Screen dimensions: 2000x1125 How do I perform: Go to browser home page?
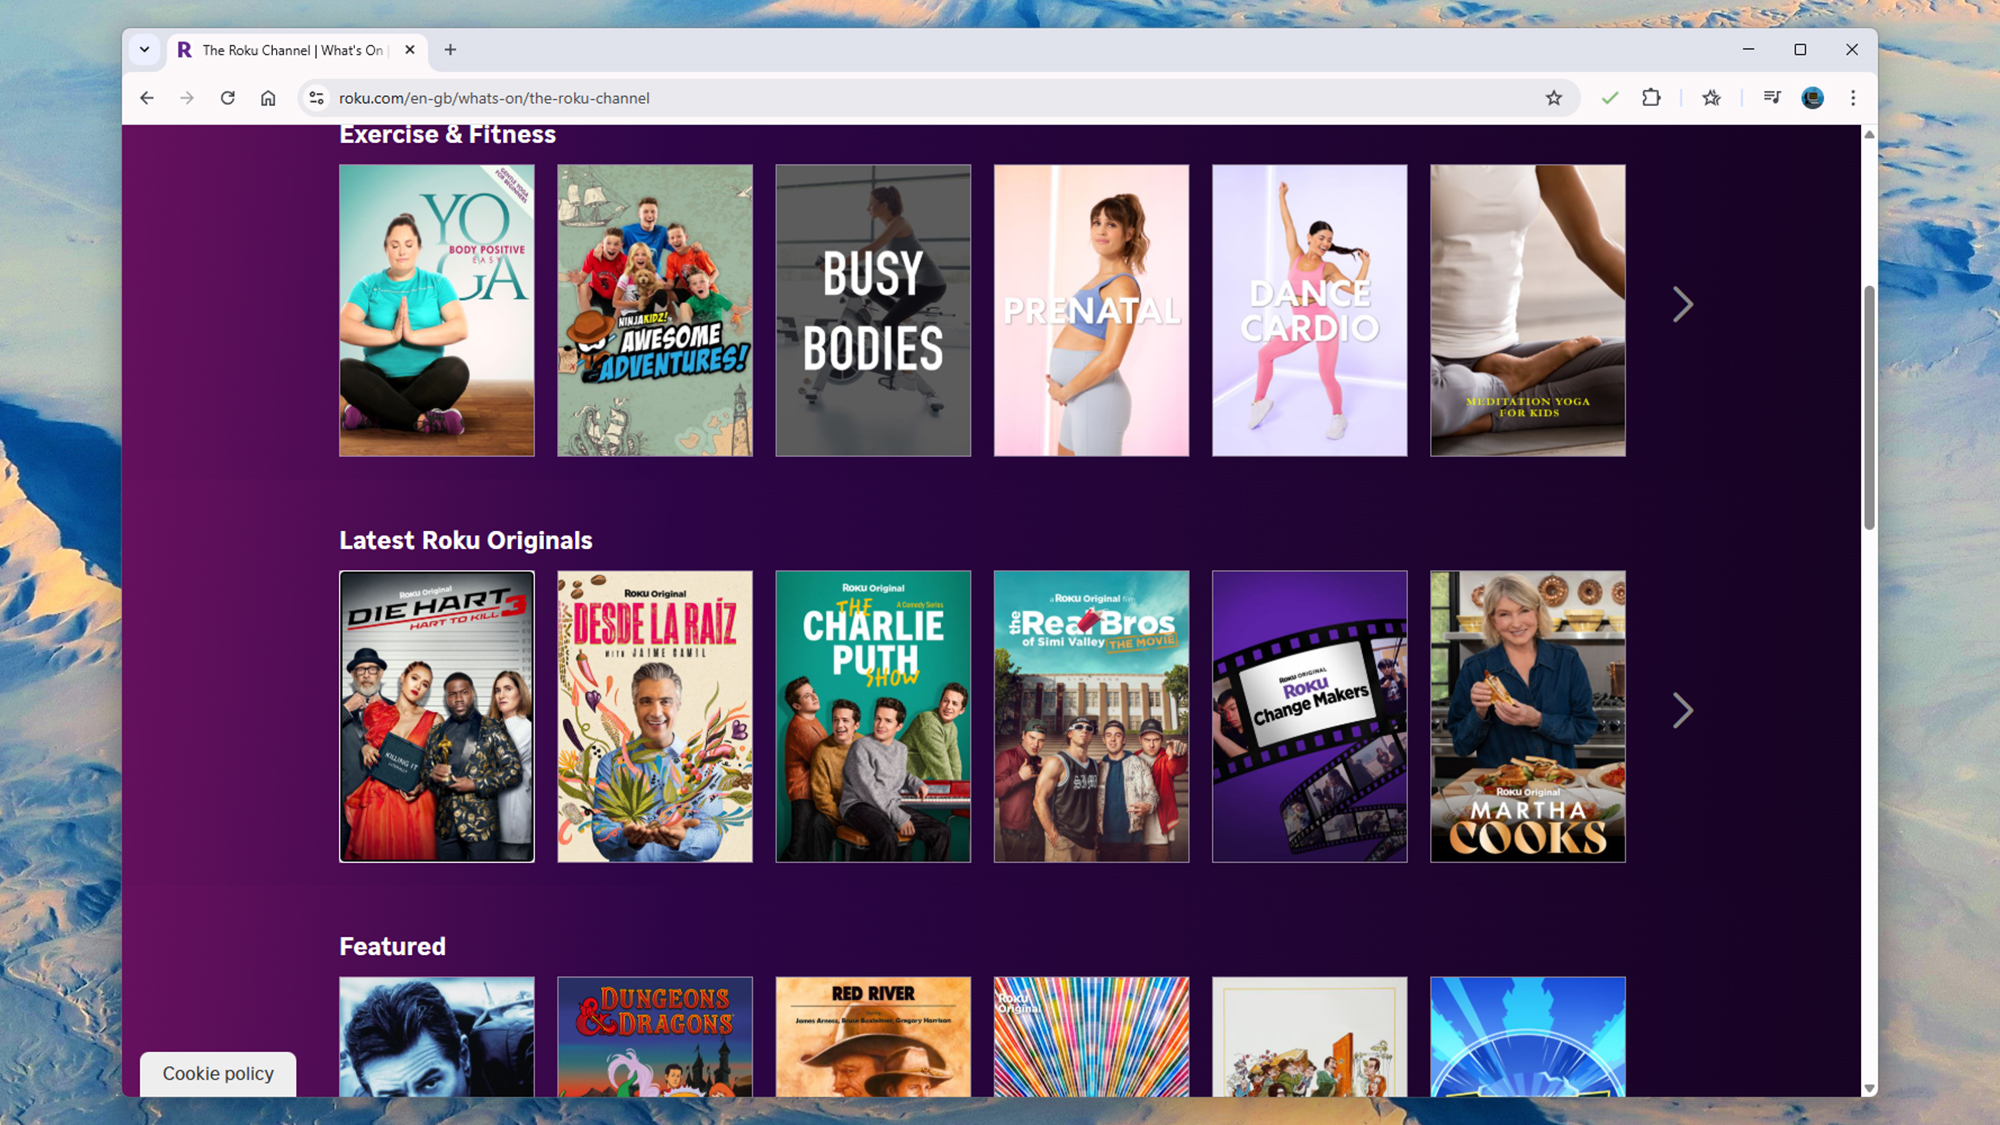coord(268,98)
